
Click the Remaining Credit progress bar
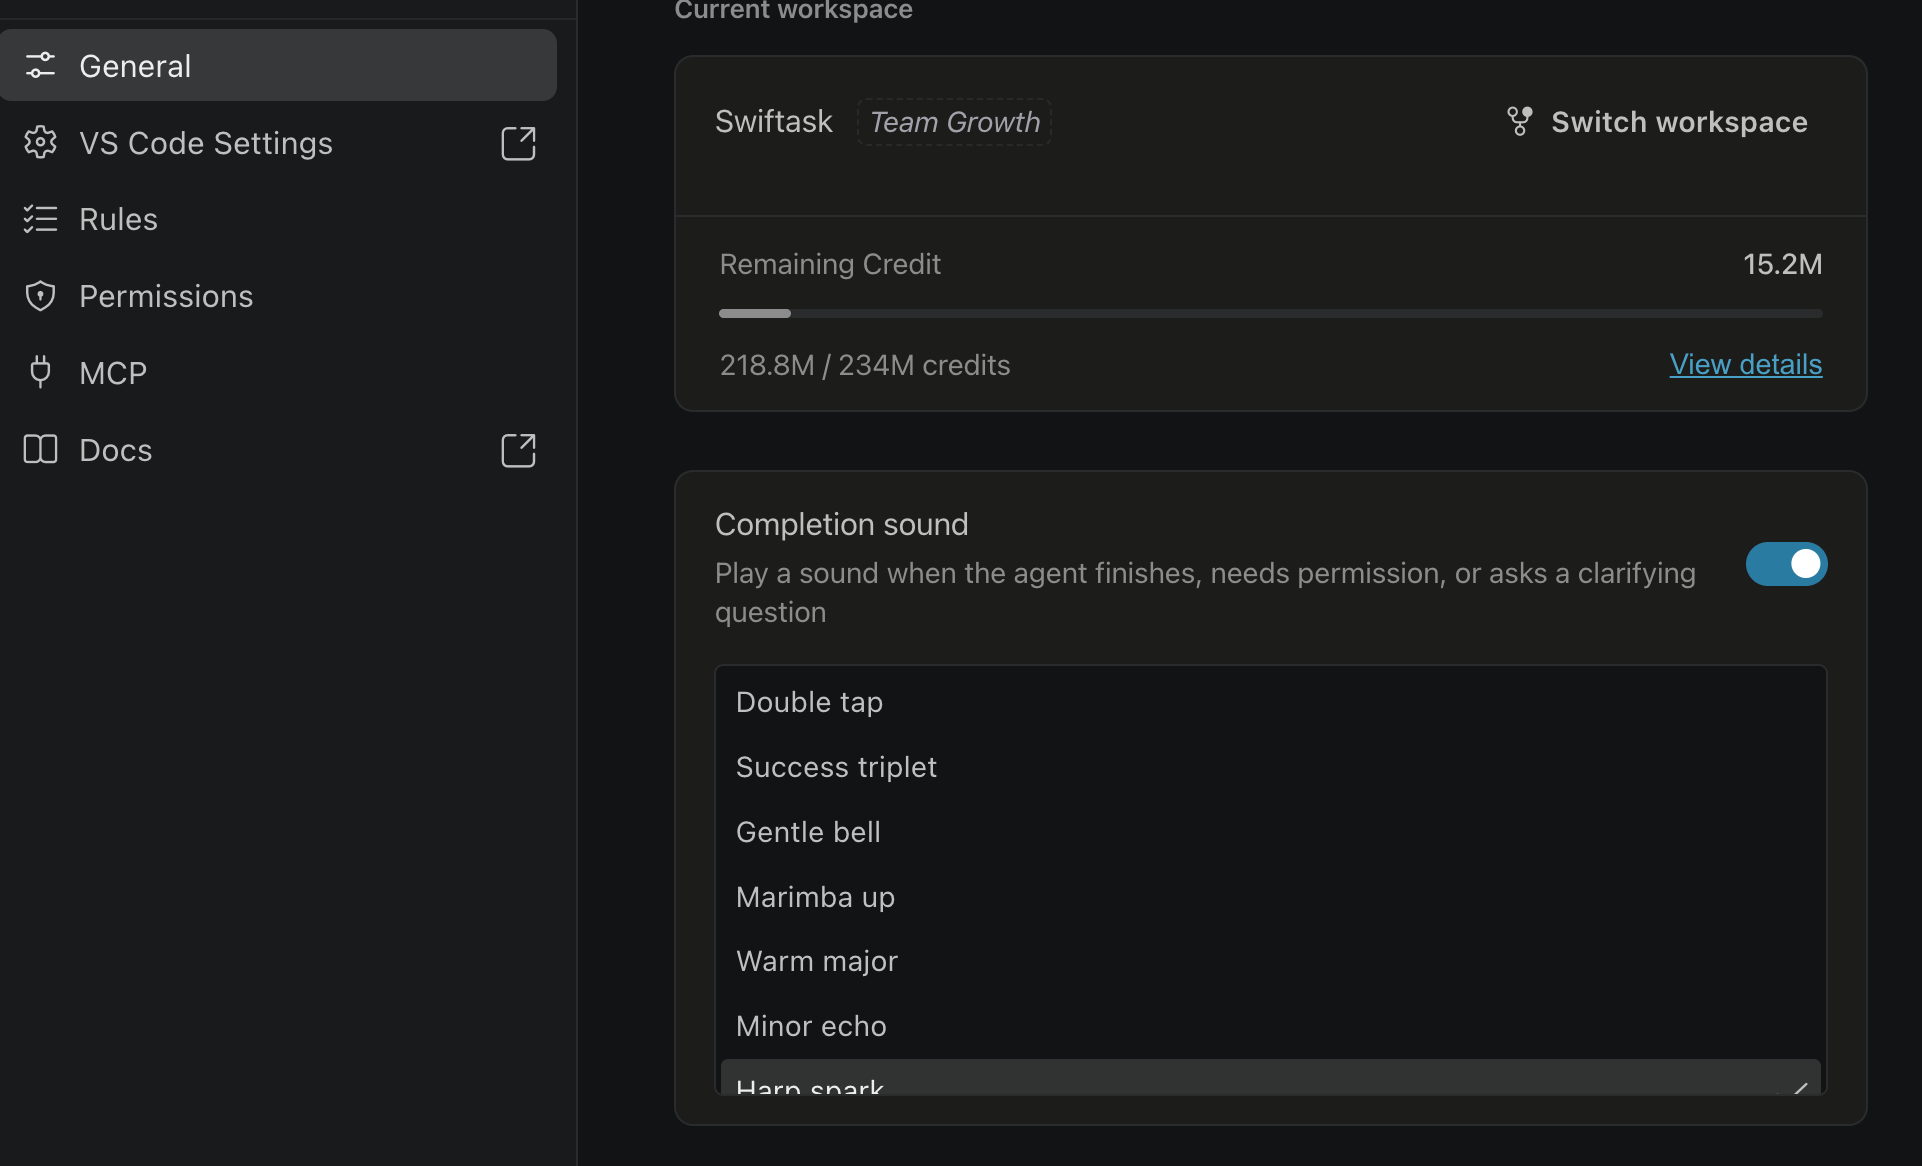click(x=1270, y=314)
